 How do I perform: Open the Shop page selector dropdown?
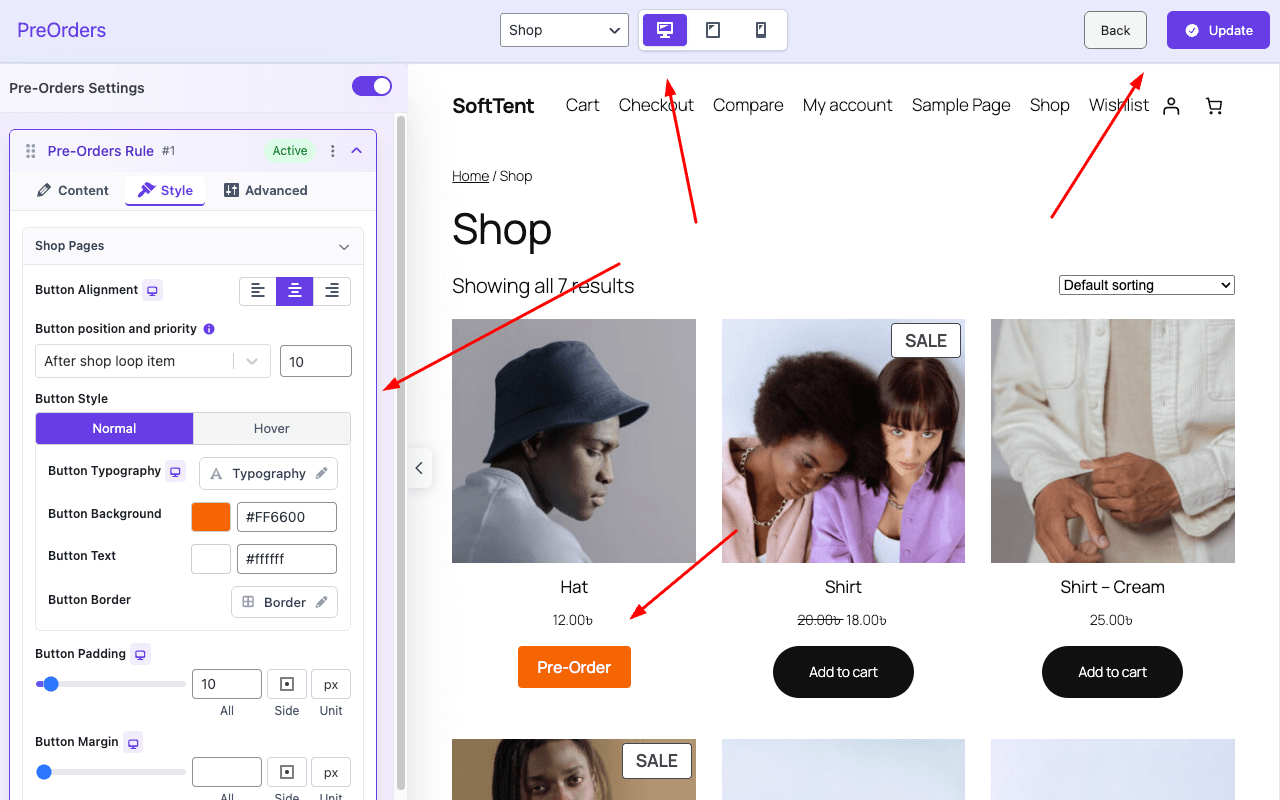564,30
